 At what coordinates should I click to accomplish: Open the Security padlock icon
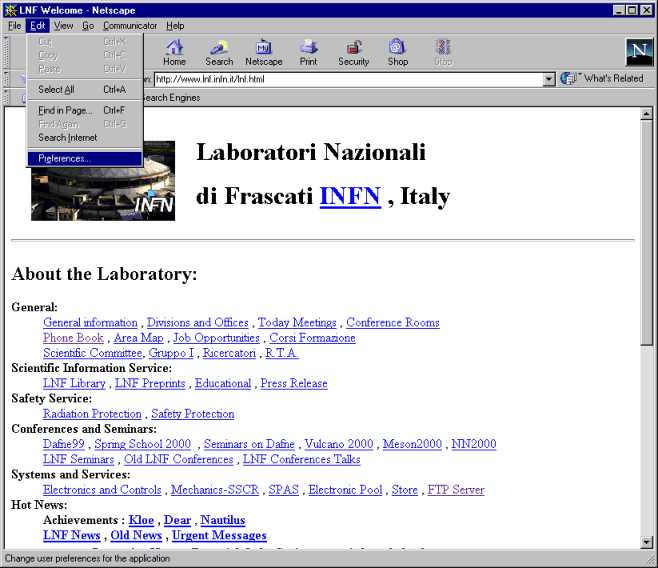coord(353,53)
